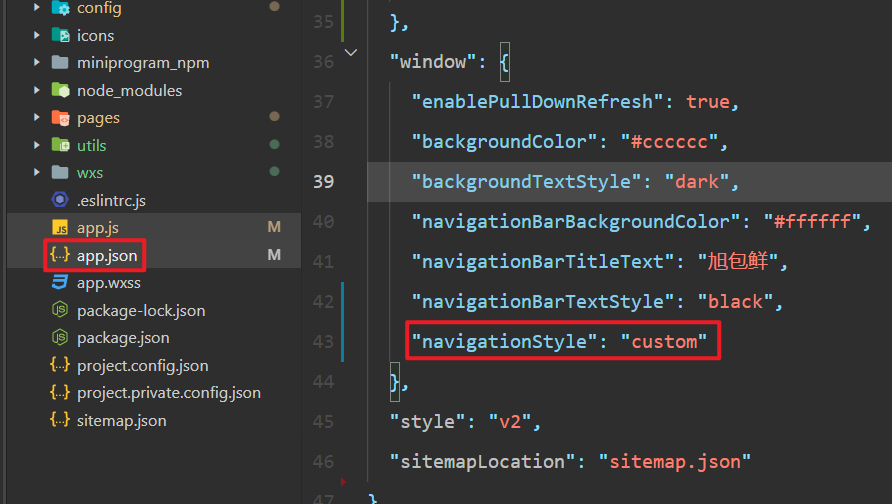892x504 pixels.
Task: Click the "sitemapLocation" key on line 46
Action: tap(482, 461)
